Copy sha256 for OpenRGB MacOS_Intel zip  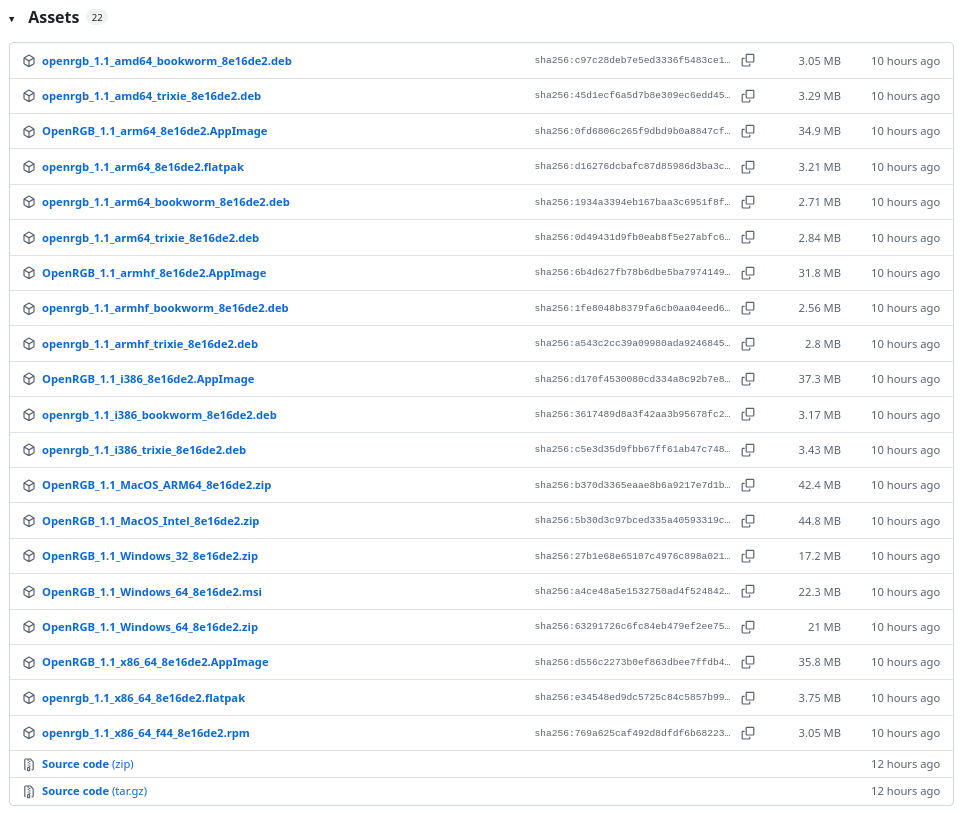(748, 521)
